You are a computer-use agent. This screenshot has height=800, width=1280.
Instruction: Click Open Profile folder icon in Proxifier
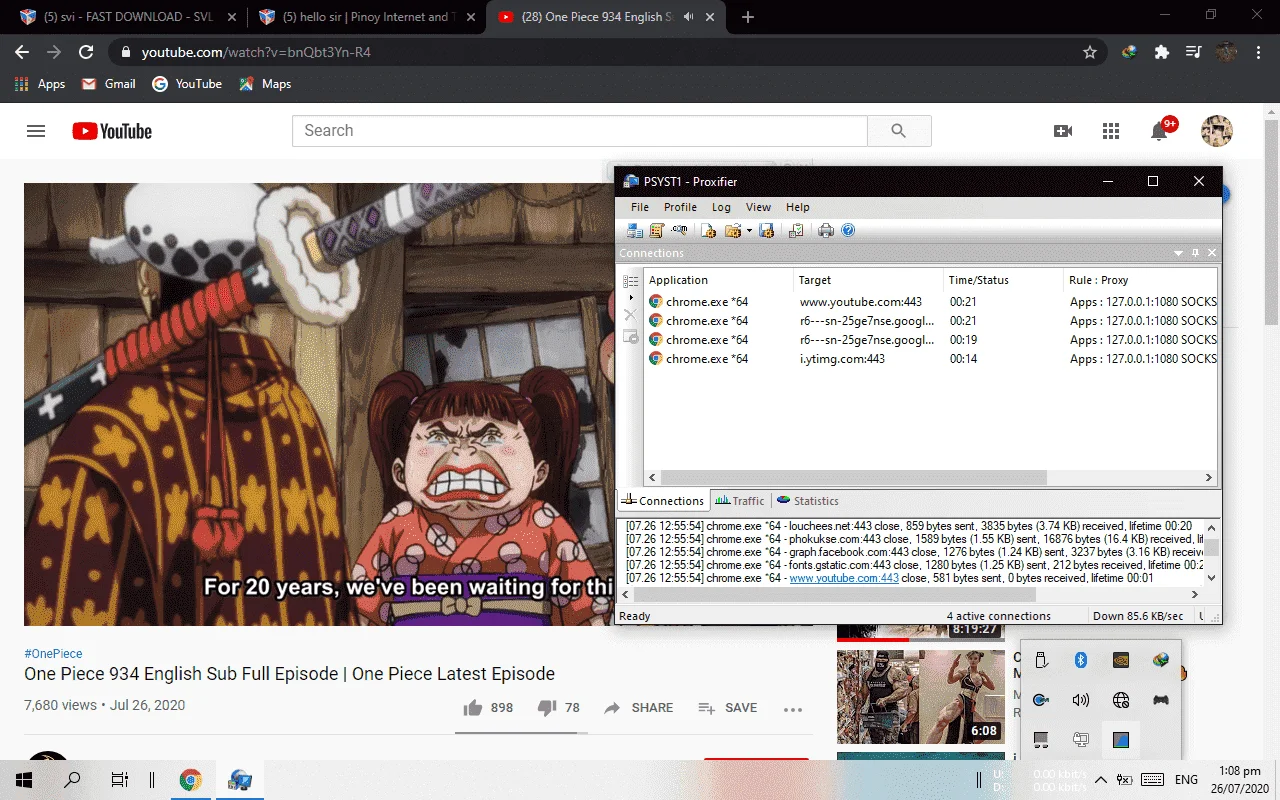tap(733, 231)
